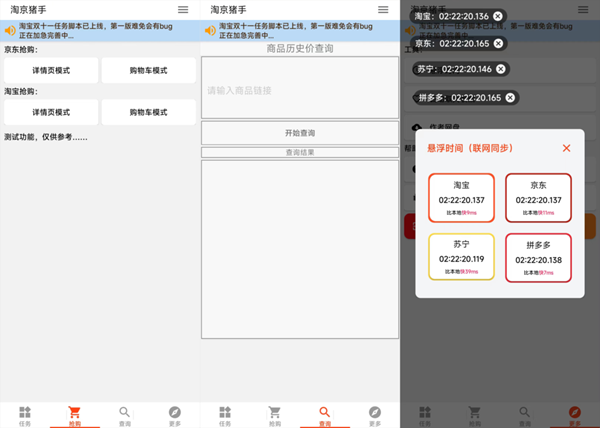This screenshot has height=428, width=600.
Task: Select the 淘宝 time card in dialog
Action: [461, 198]
